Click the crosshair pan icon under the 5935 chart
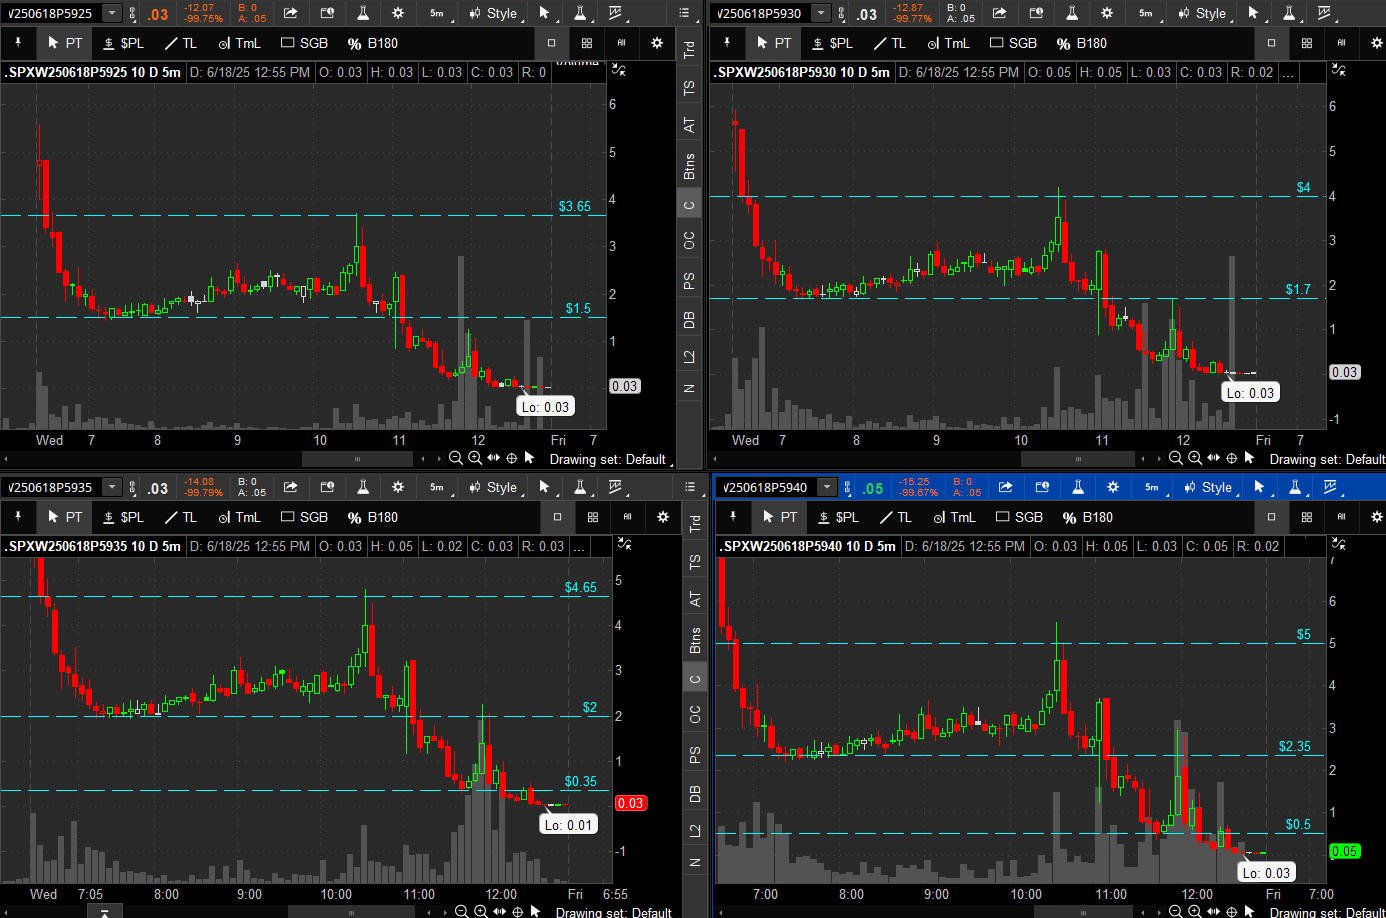 (517, 911)
